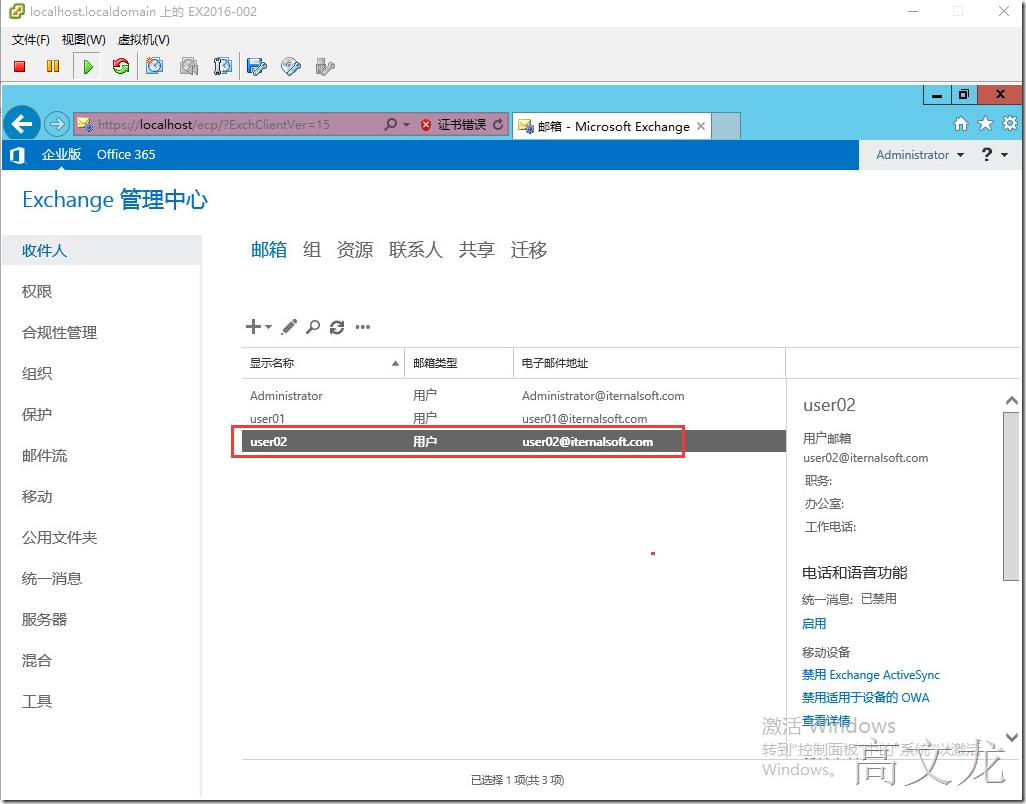Select the 组 tab
Image resolution: width=1026 pixels, height=804 pixels.
pyautogui.click(x=311, y=249)
